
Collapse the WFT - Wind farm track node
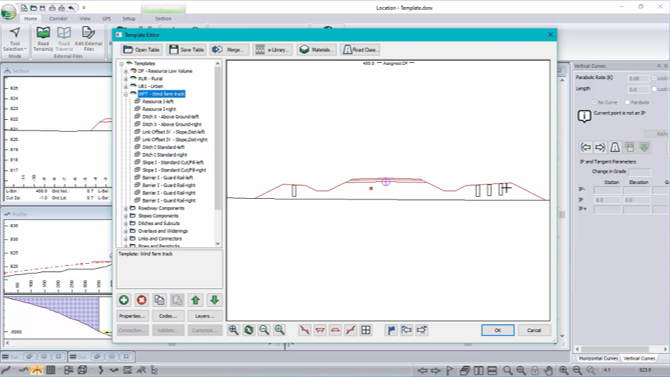[126, 94]
